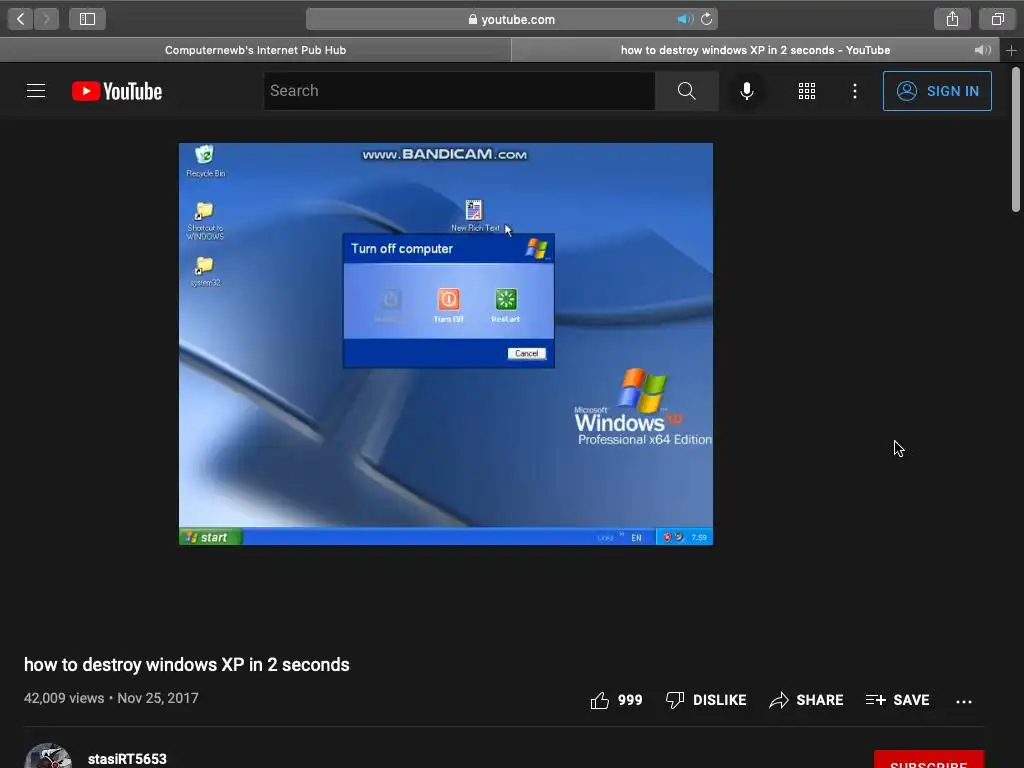Viewport: 1024px width, 768px height.
Task: Click the stasiRT5653 channel avatar
Action: point(48,756)
